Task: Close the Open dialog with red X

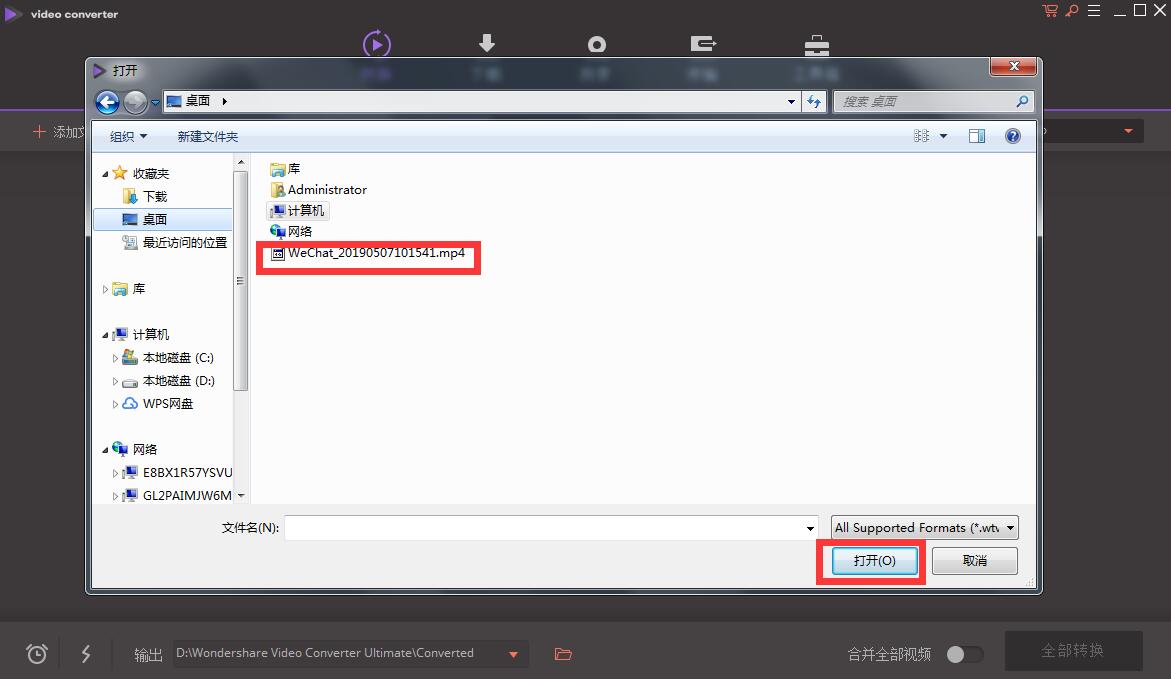Action: (x=1013, y=66)
